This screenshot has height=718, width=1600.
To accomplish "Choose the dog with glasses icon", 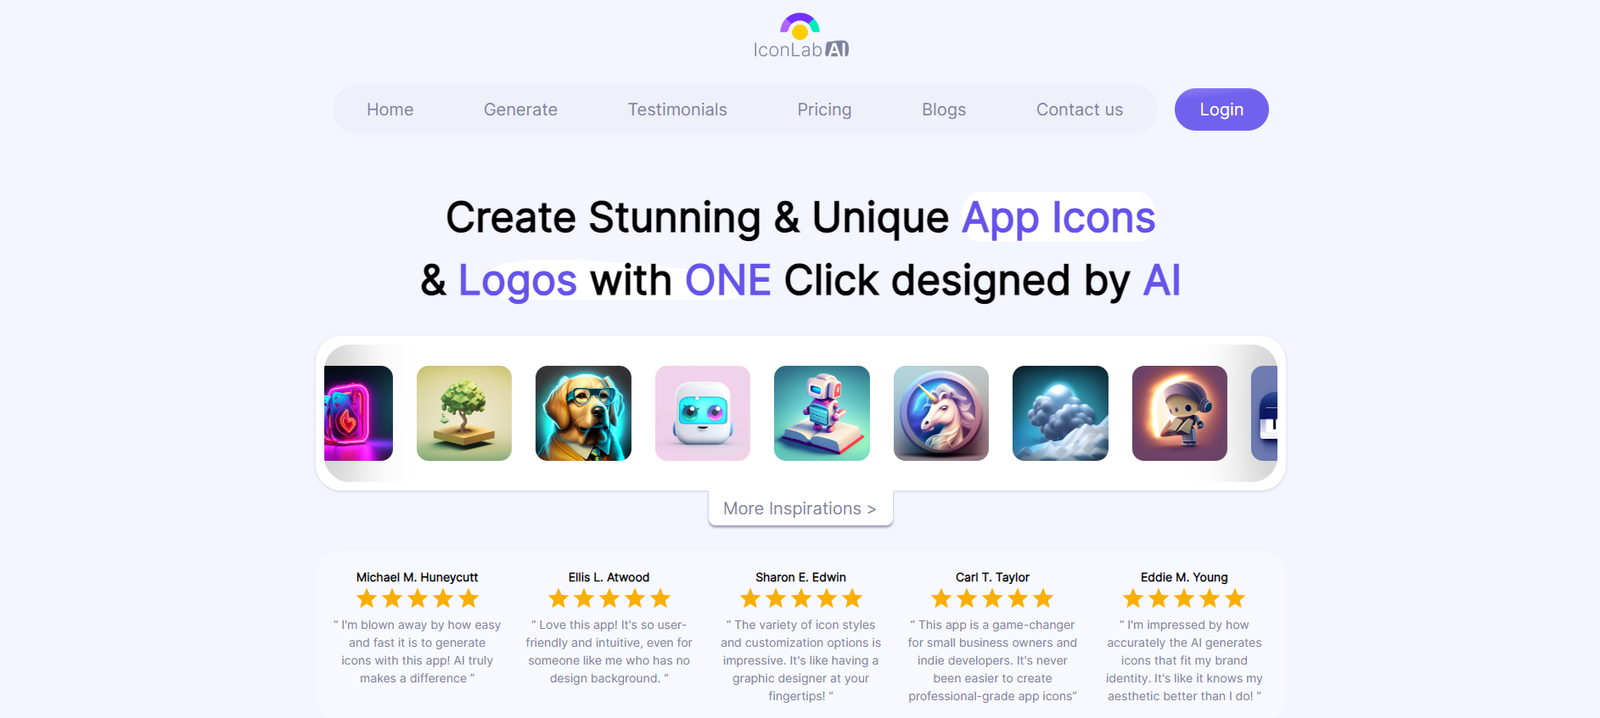I will (x=583, y=413).
